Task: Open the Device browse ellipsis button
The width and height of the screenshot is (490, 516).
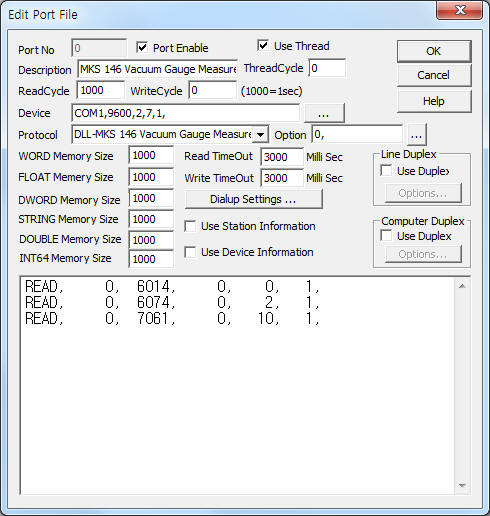Action: [324, 113]
